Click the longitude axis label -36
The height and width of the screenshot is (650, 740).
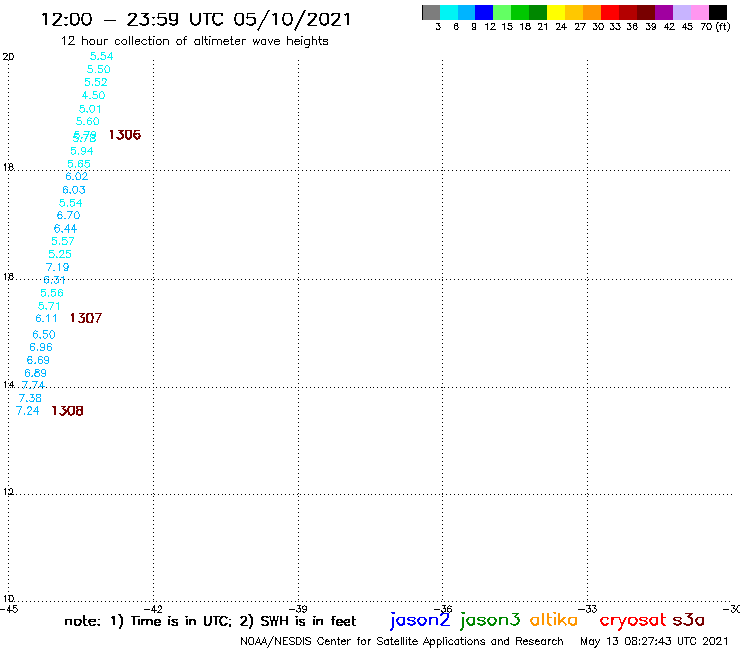pyautogui.click(x=443, y=609)
